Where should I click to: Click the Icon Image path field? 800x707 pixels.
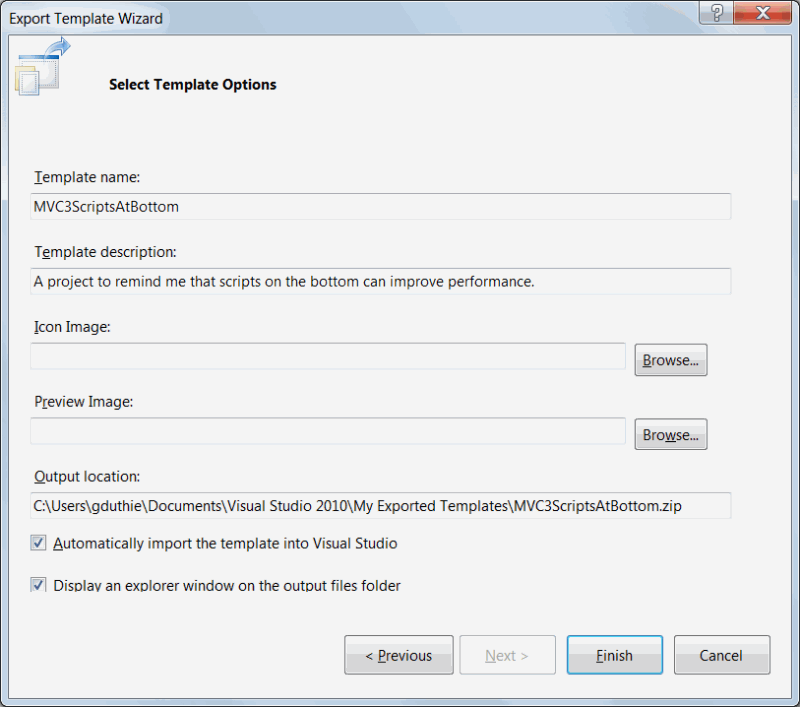(327, 356)
